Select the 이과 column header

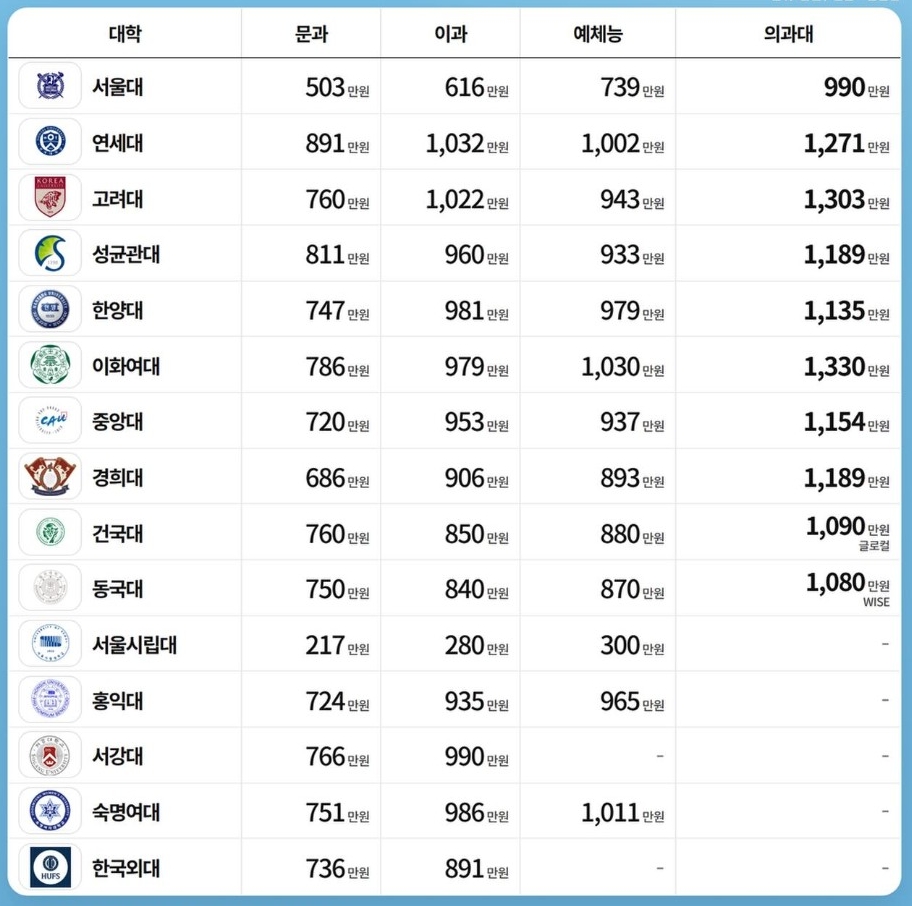point(451,34)
